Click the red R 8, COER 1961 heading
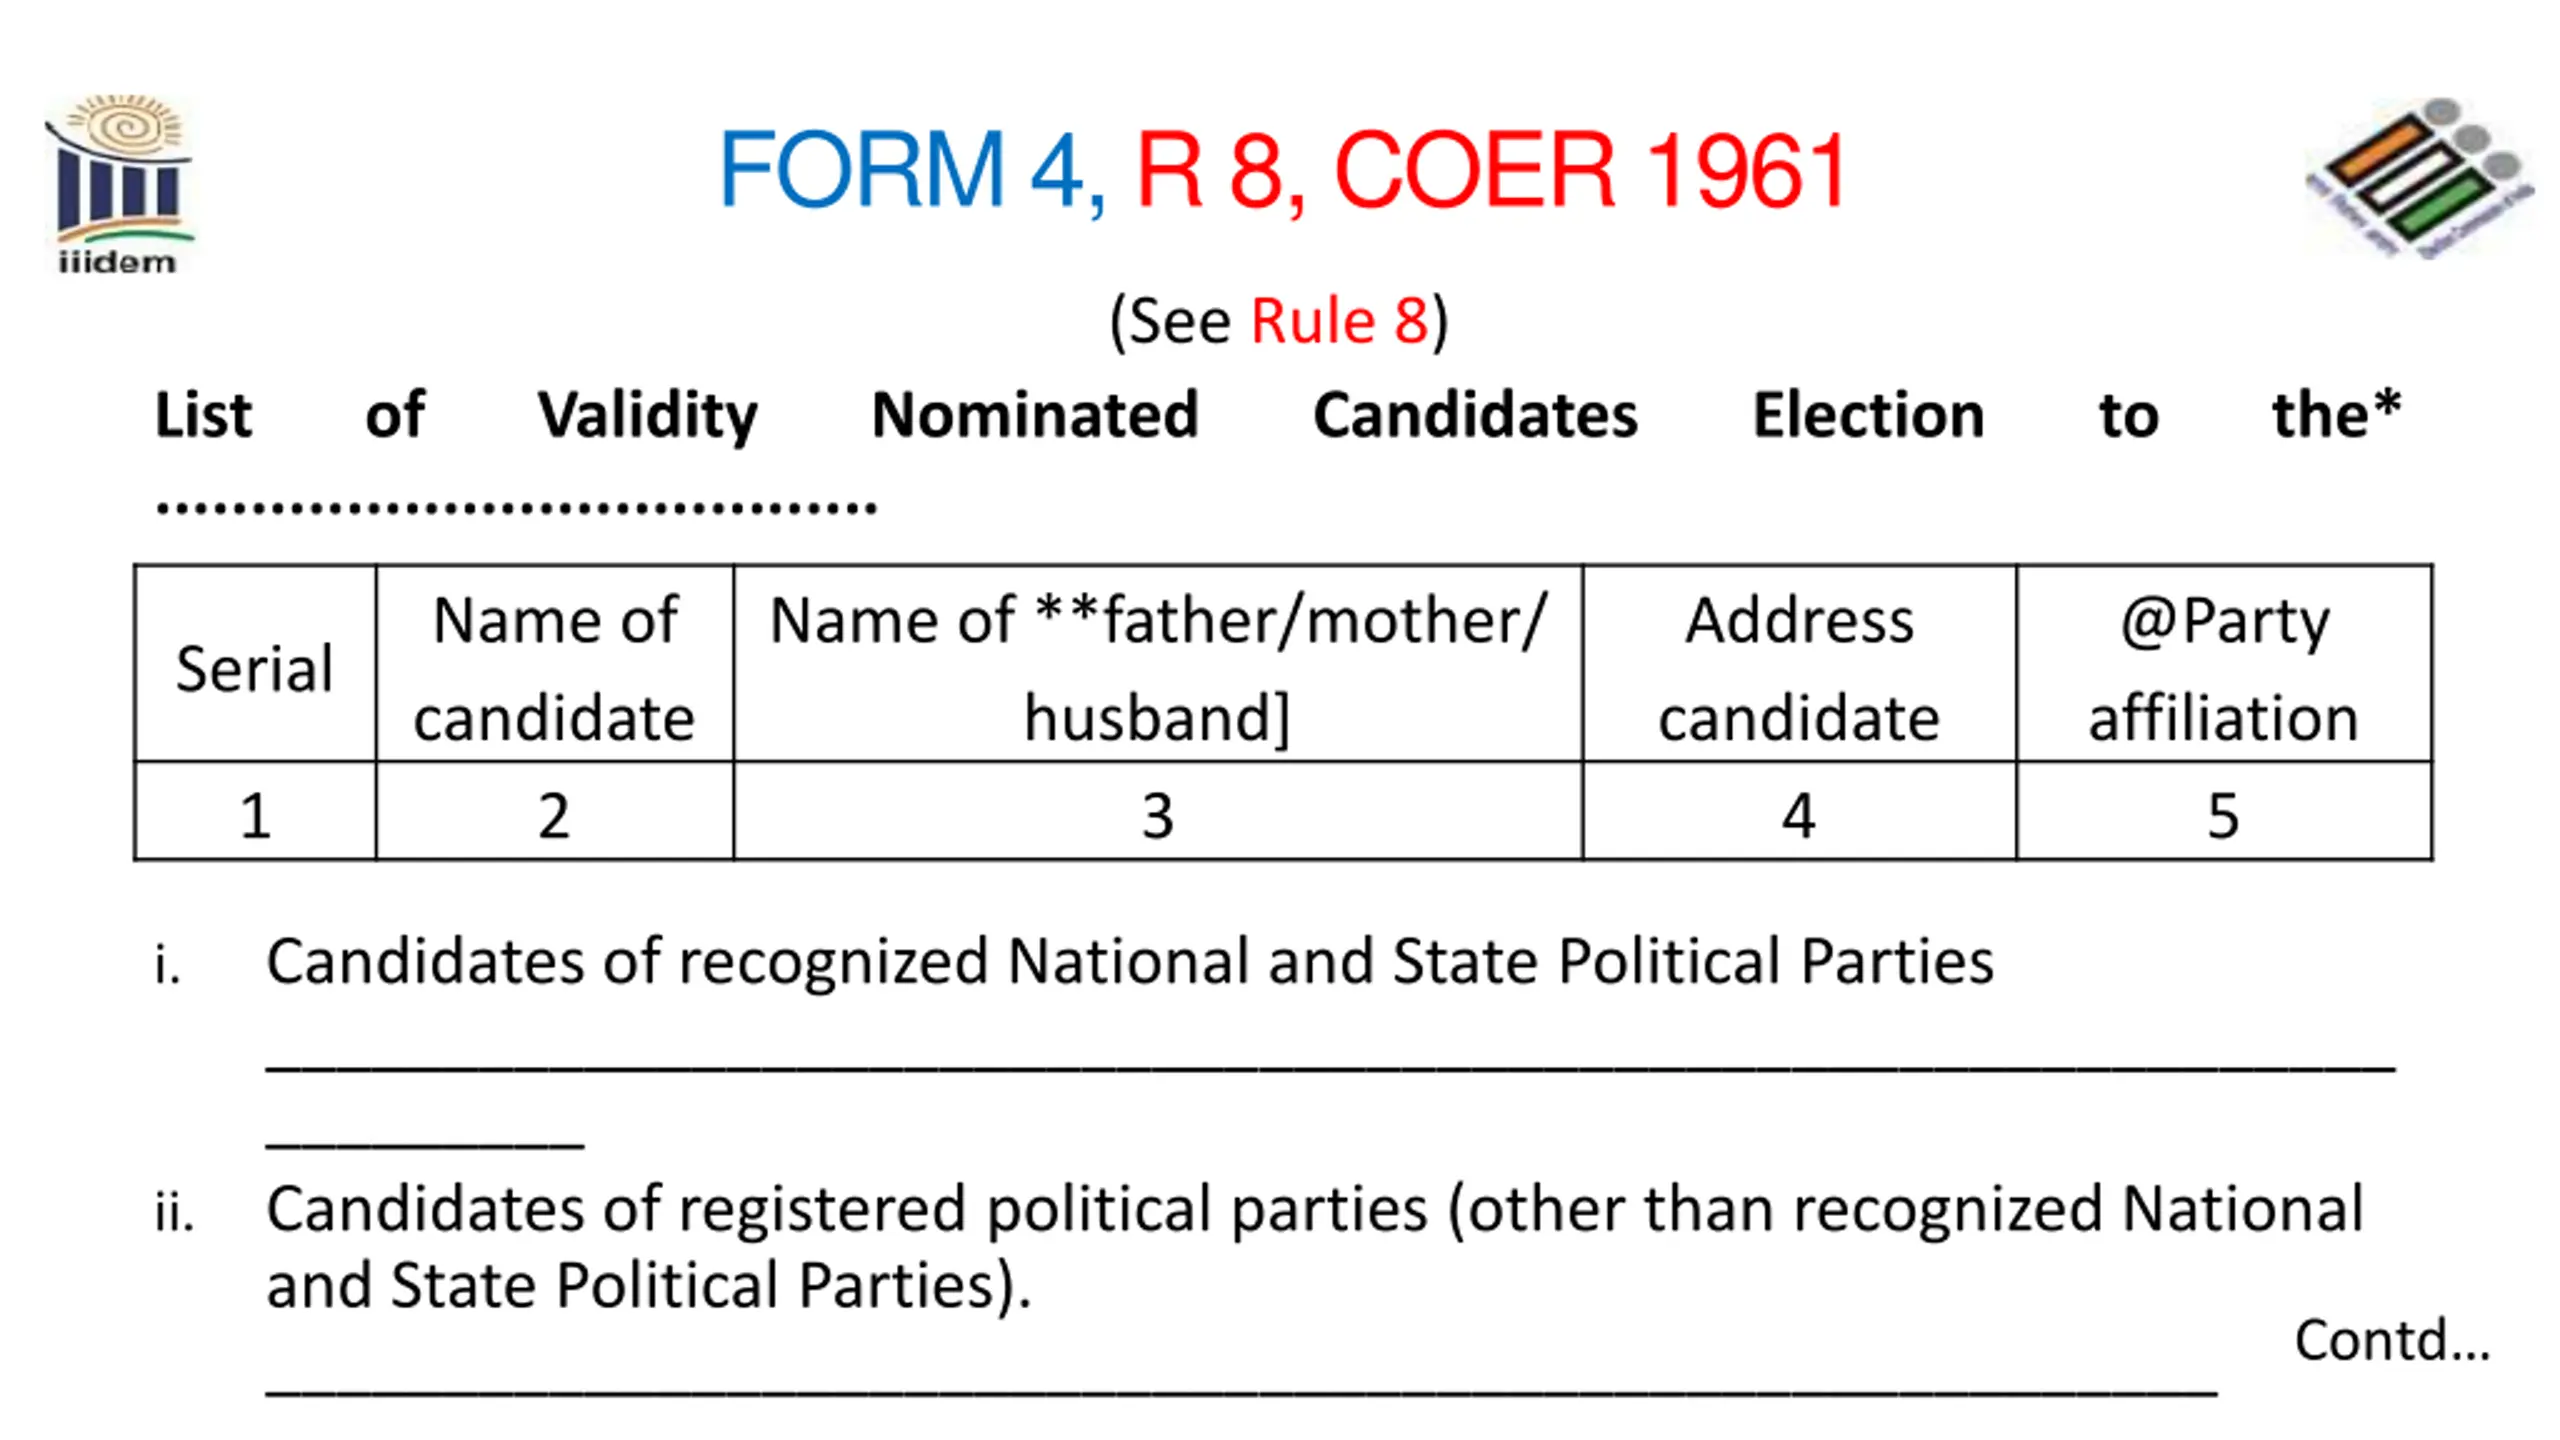Screen dimensions: 2560x1440 pos(1490,170)
